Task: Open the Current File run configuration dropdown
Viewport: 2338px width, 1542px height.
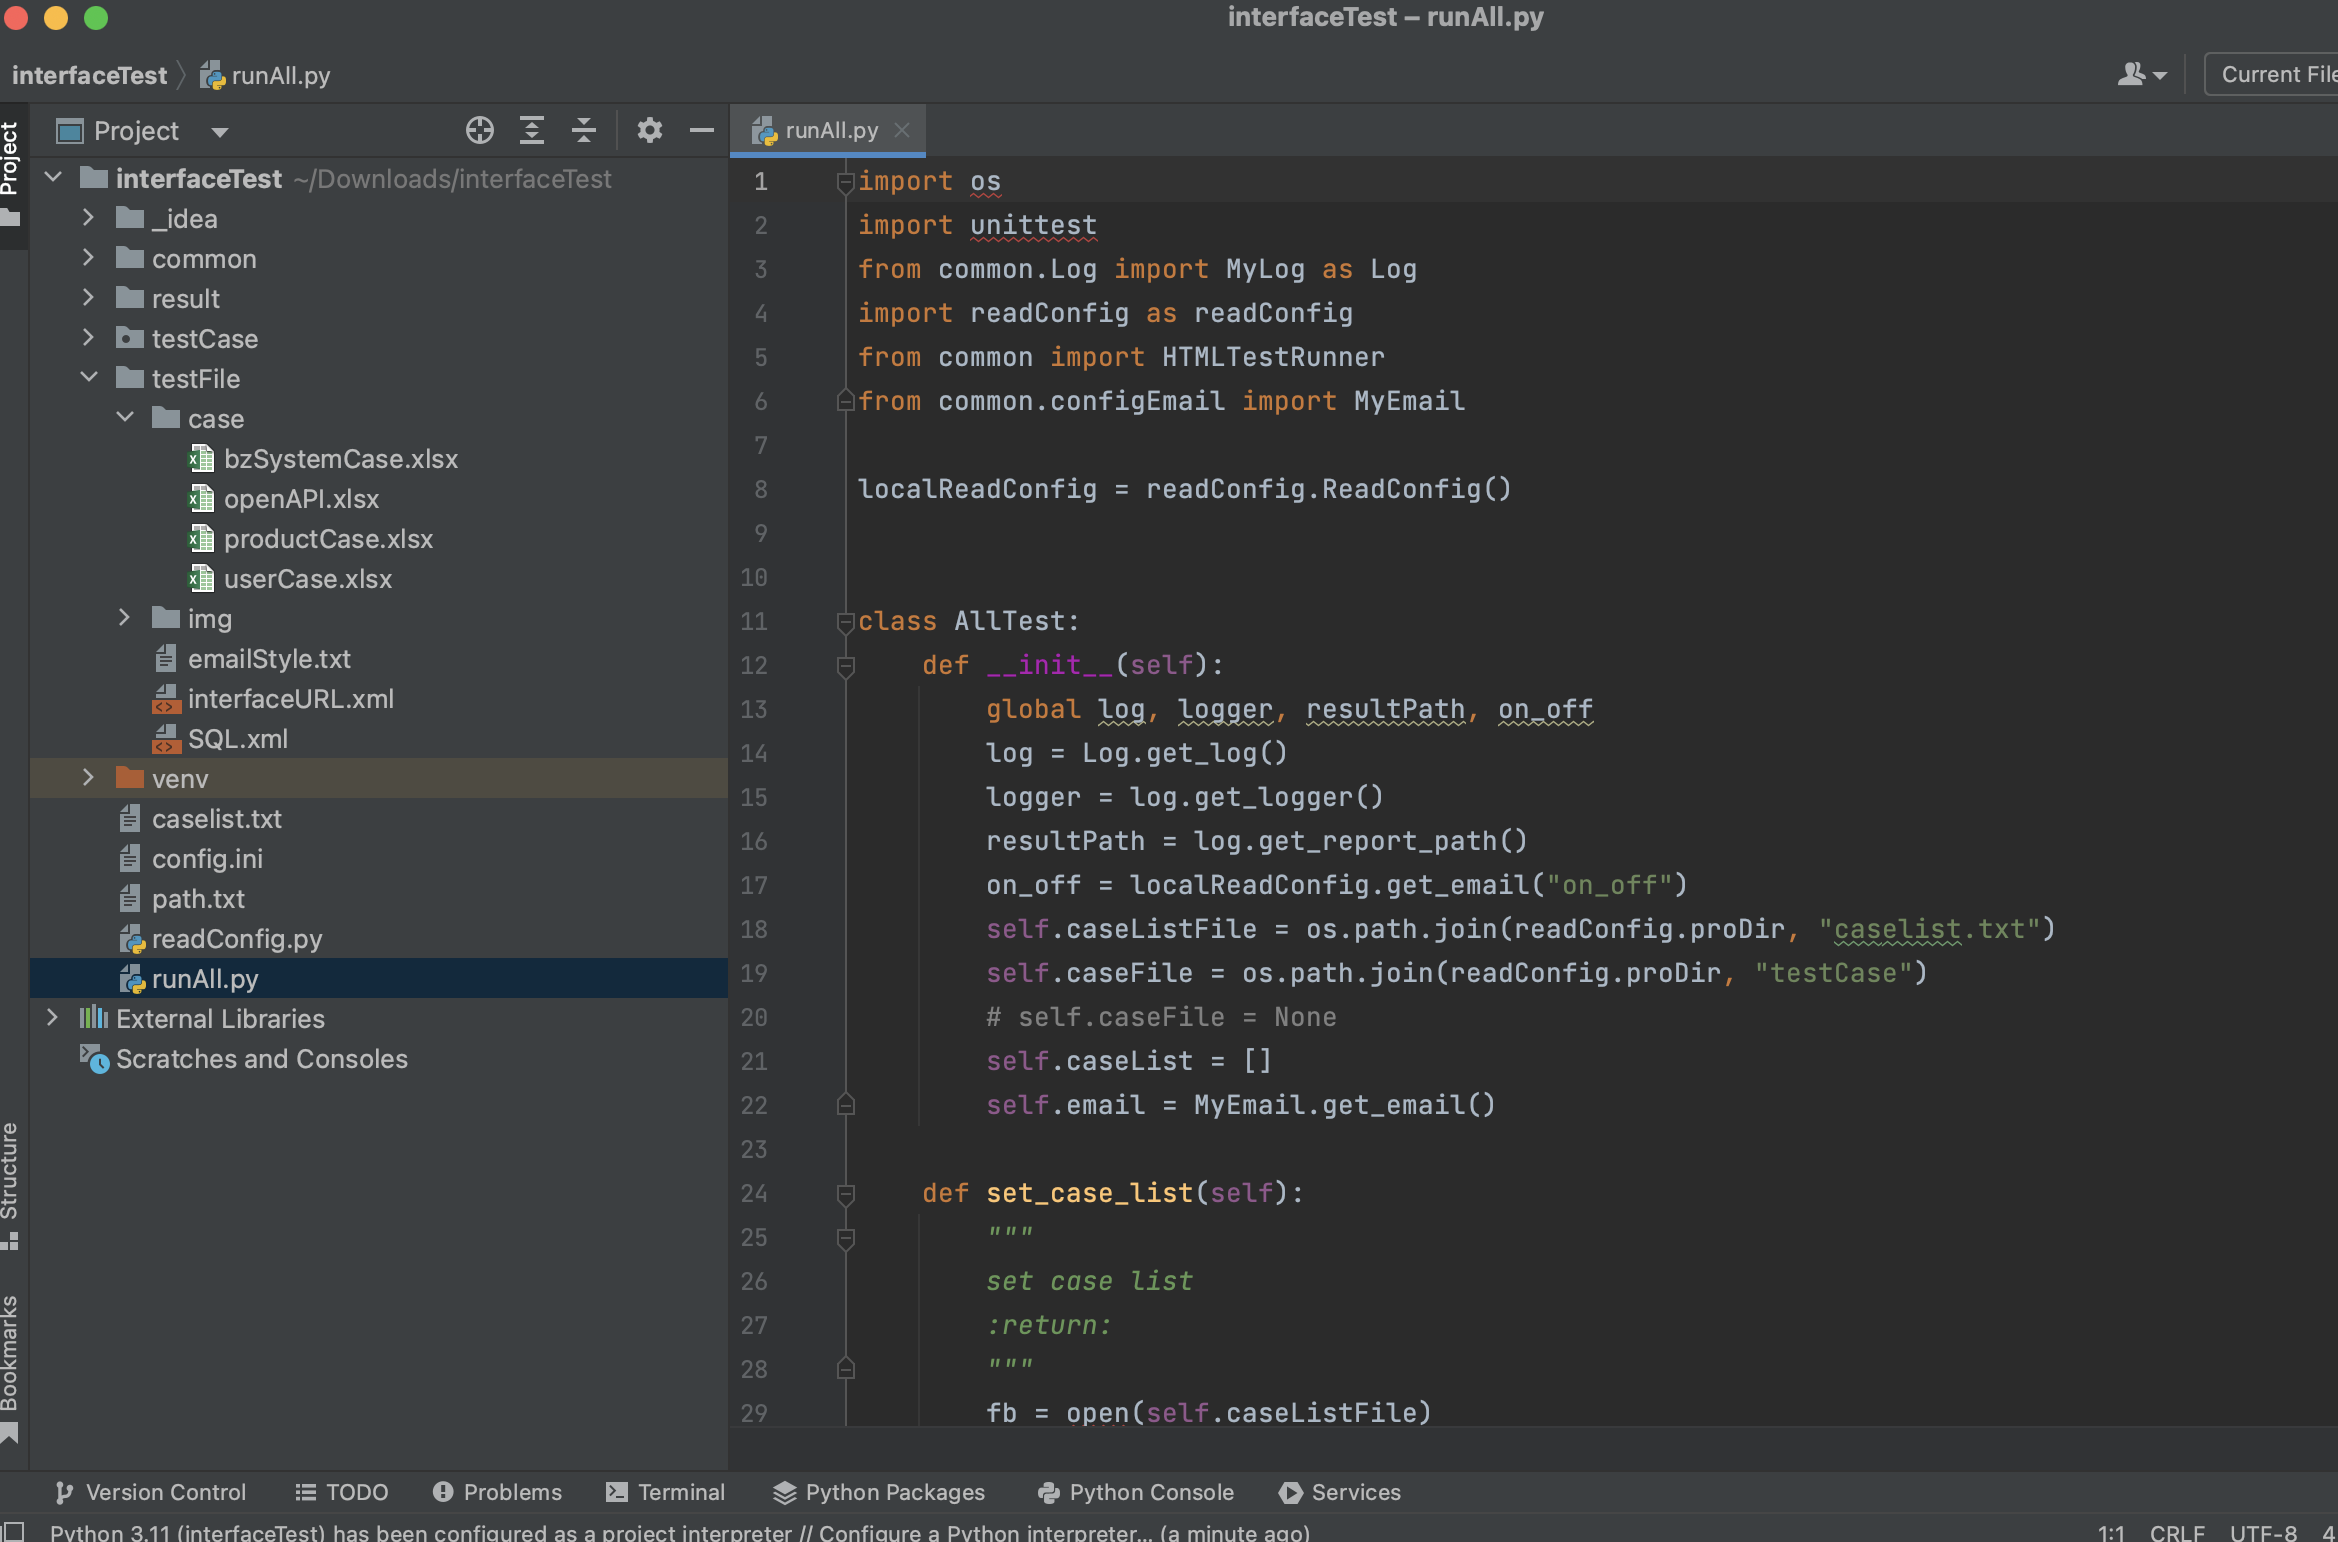Action: (x=2272, y=74)
